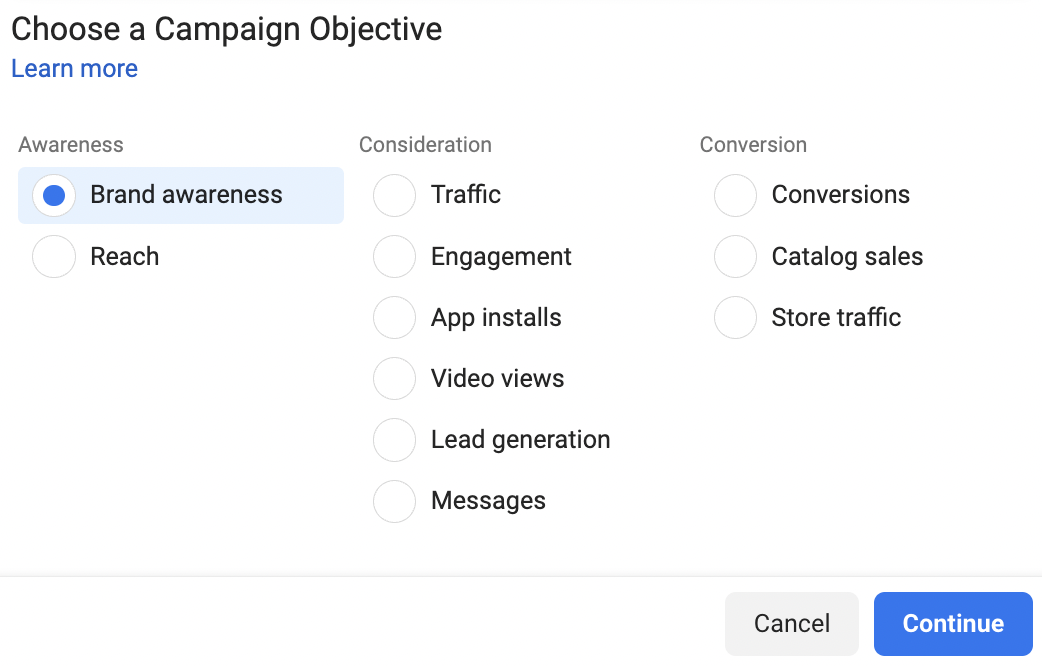
Task: Choose Catalog sales radio button
Action: 735,257
